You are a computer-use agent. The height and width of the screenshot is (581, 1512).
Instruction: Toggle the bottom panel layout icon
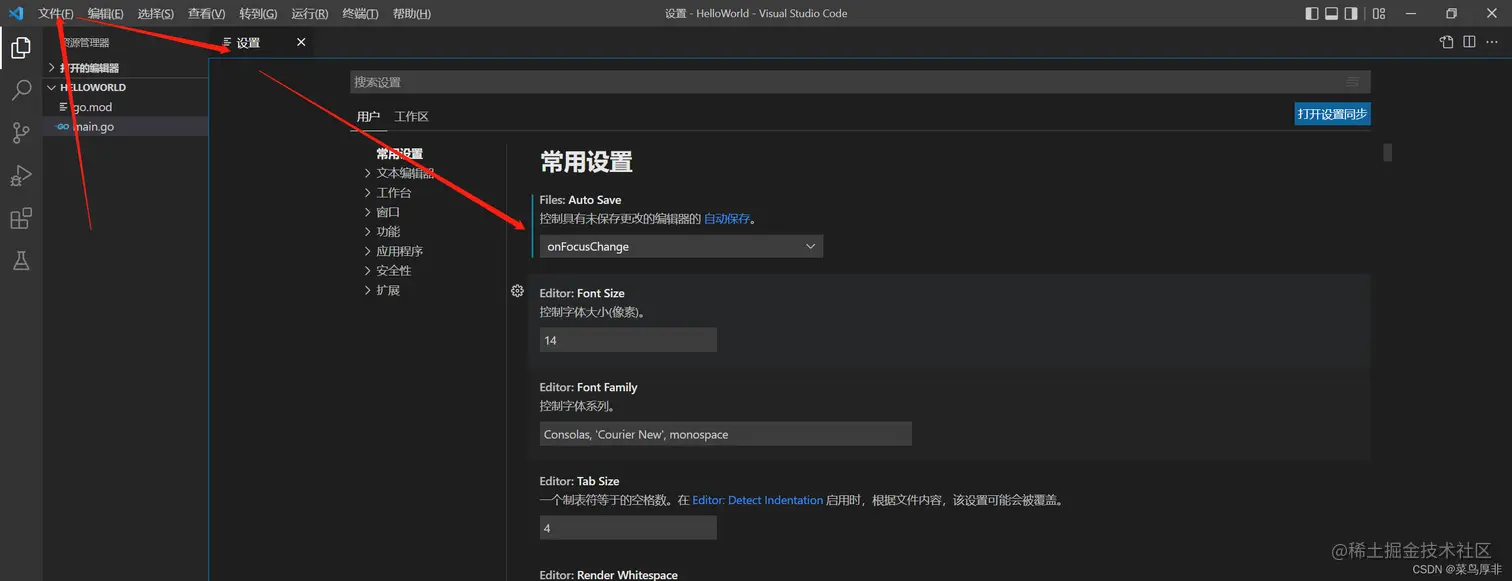(x=1332, y=14)
